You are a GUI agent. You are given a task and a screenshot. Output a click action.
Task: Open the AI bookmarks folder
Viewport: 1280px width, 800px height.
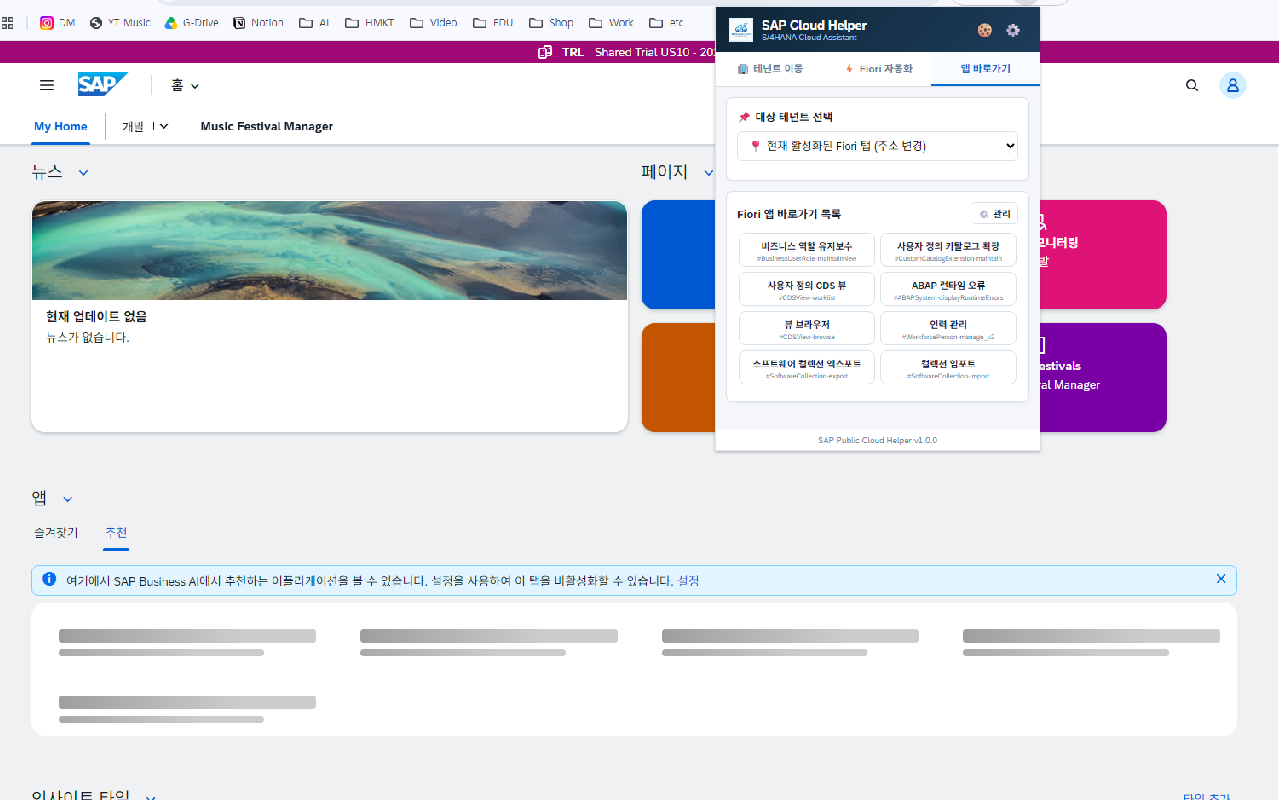coord(313,22)
